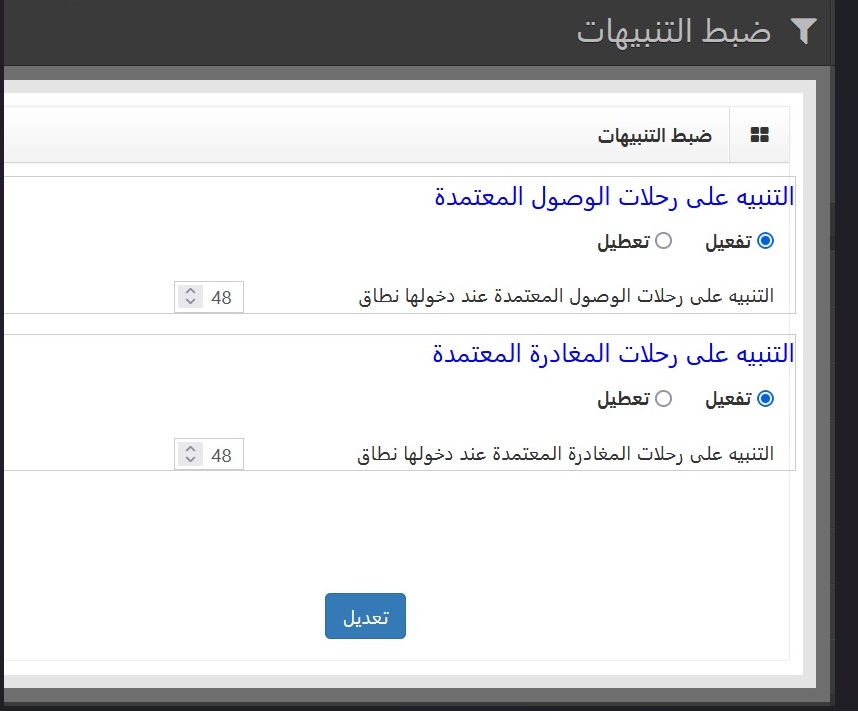Select تفعيل for arrival flights alert
The image size is (858, 723).
point(766,241)
